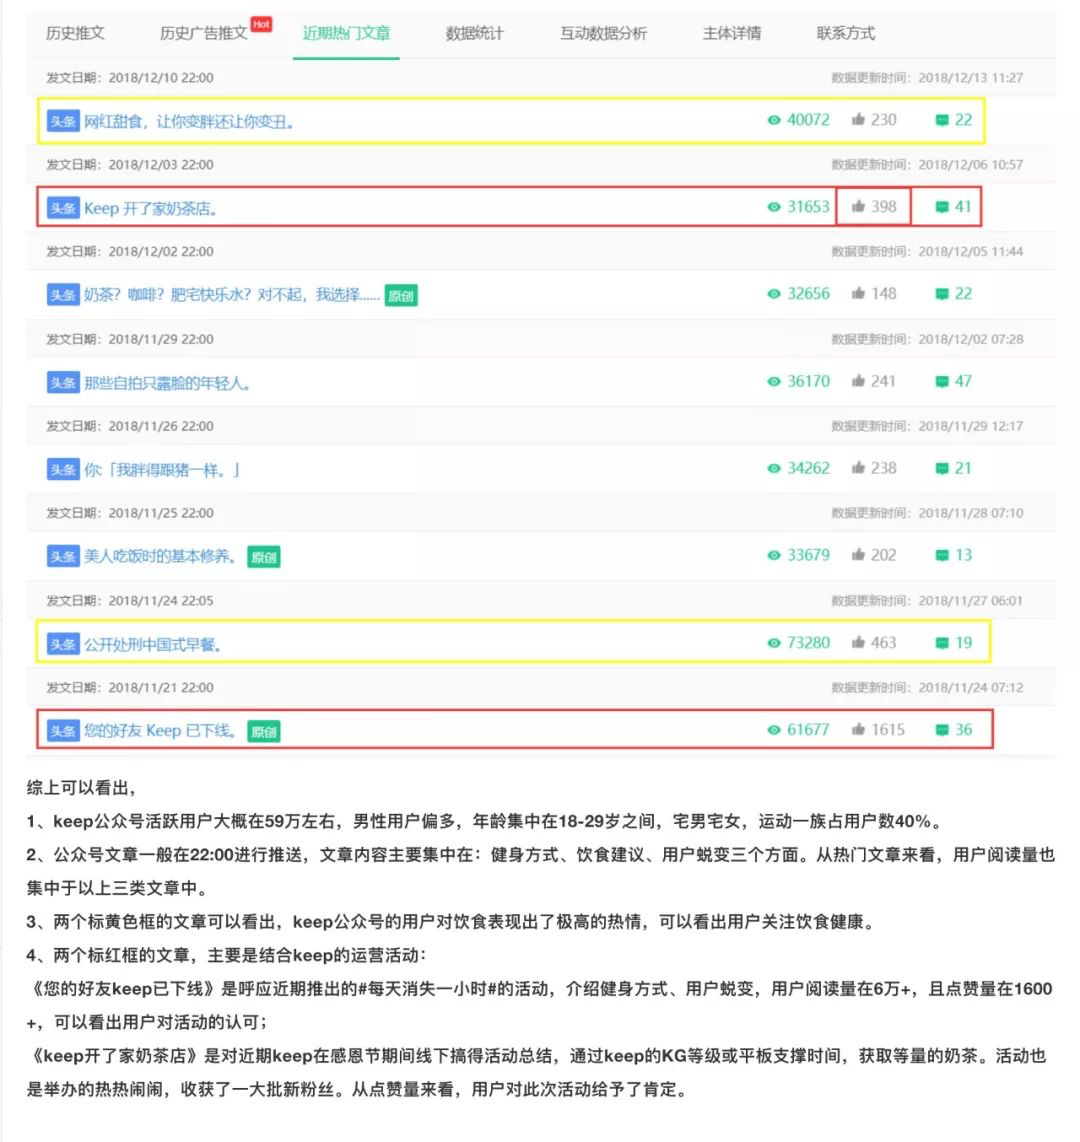The width and height of the screenshot is (1080, 1142).
Task: Open article 网红甜食，让你变胖还让你变丑
Action: tap(189, 121)
